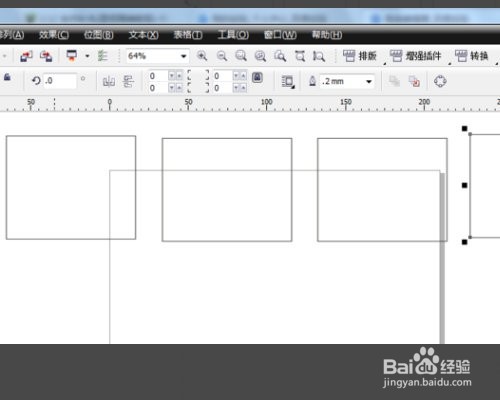Click the rotation angle arrow icon
500x400 pixels.
pos(36,81)
